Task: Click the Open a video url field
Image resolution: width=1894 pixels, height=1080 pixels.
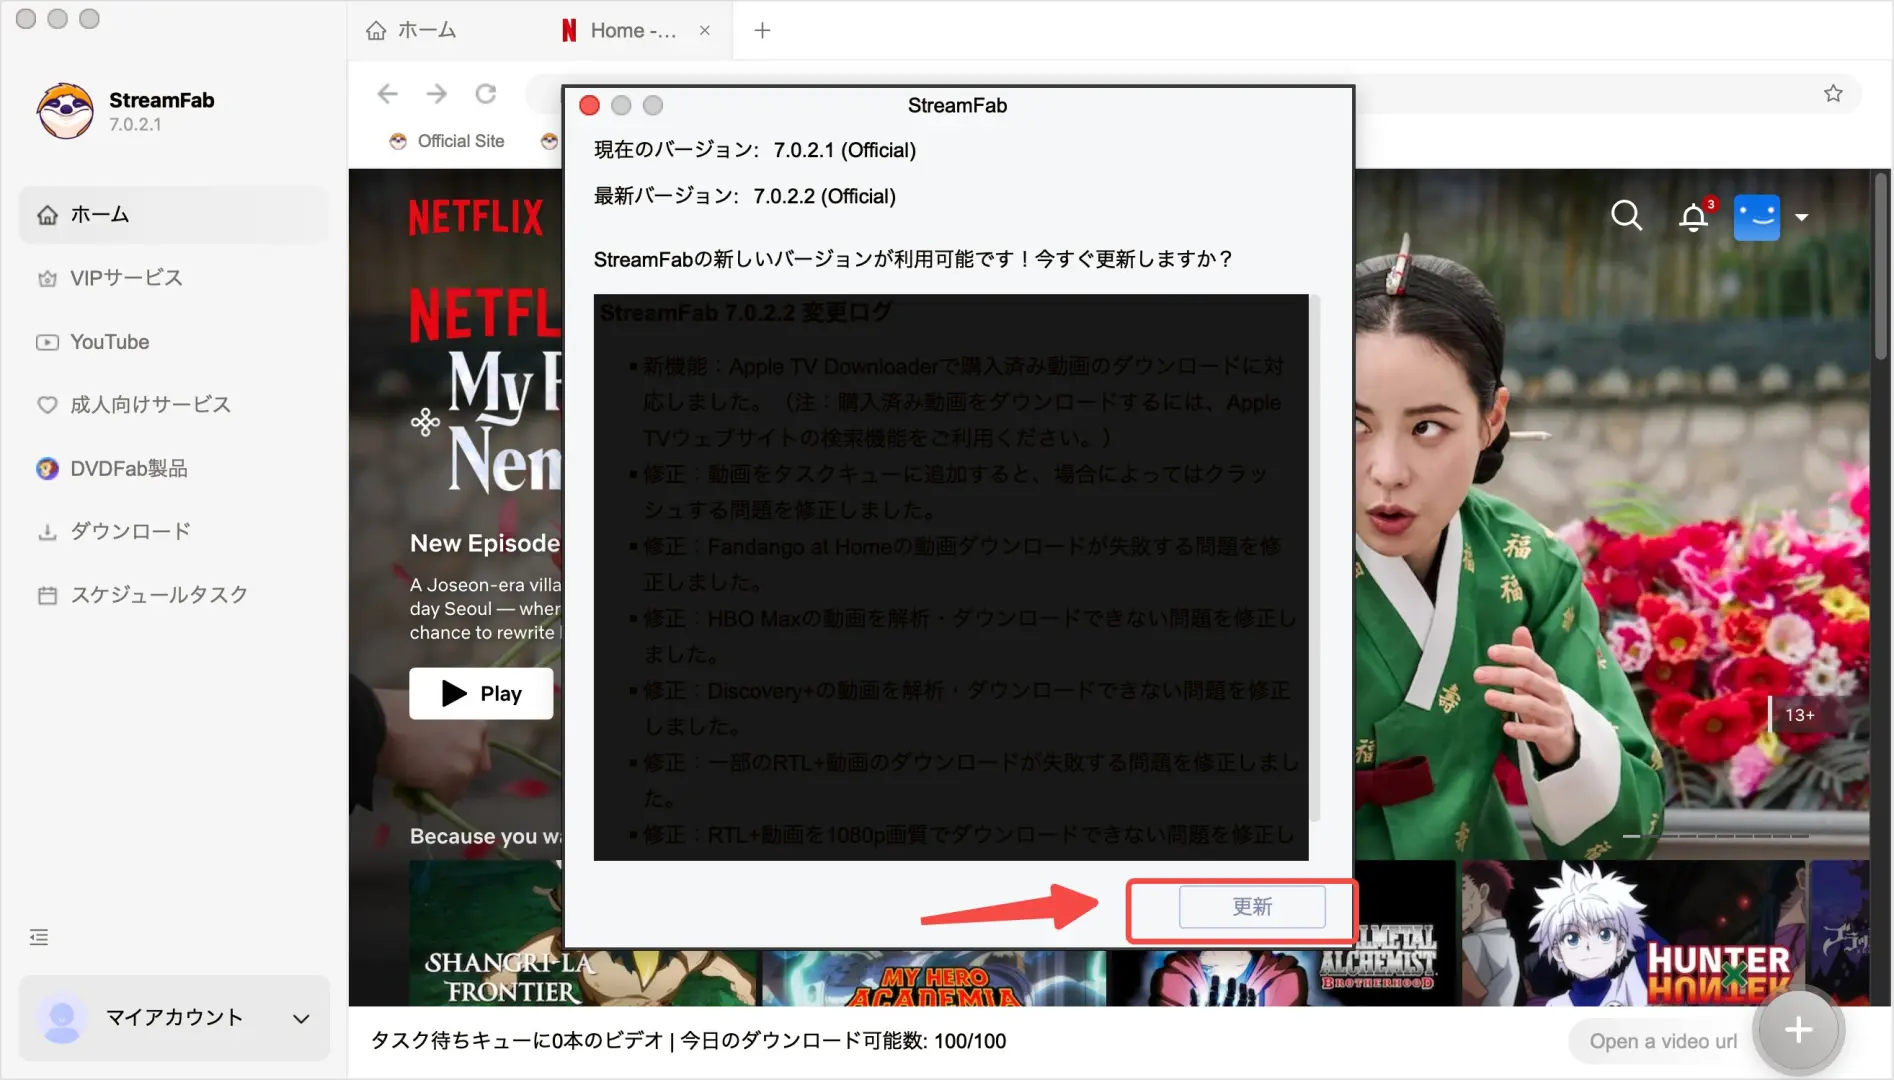Action: tap(1664, 1041)
